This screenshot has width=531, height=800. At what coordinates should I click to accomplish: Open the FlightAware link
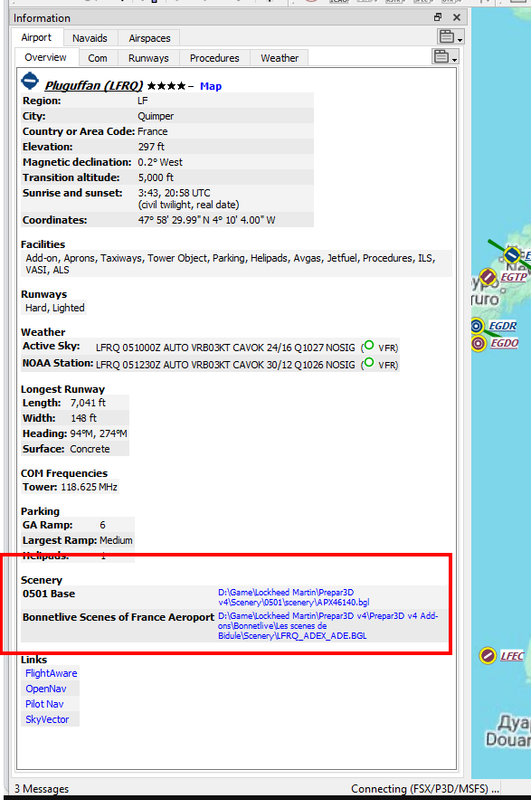click(51, 673)
